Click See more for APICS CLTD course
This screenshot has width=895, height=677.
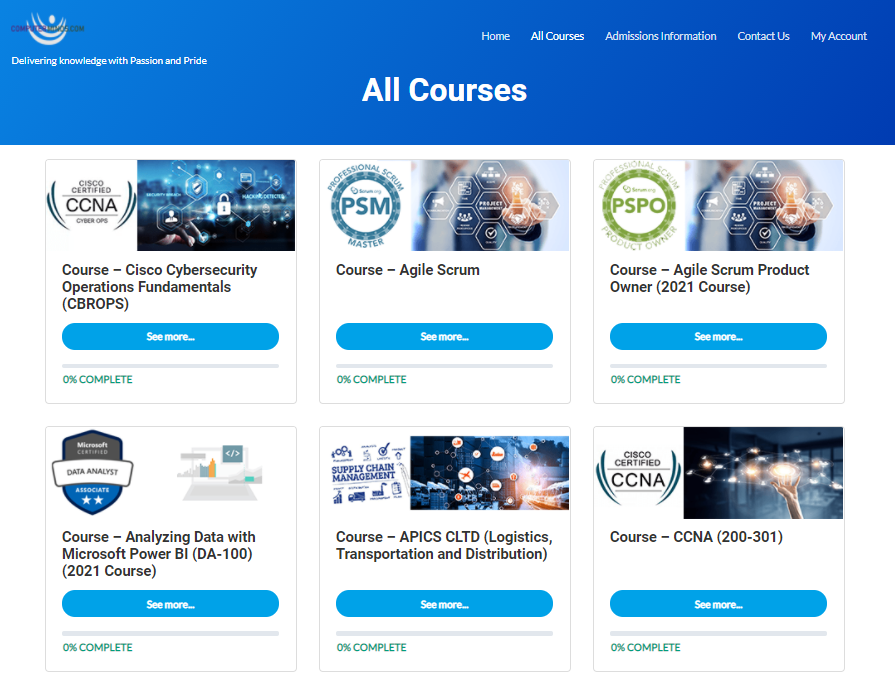(x=444, y=603)
